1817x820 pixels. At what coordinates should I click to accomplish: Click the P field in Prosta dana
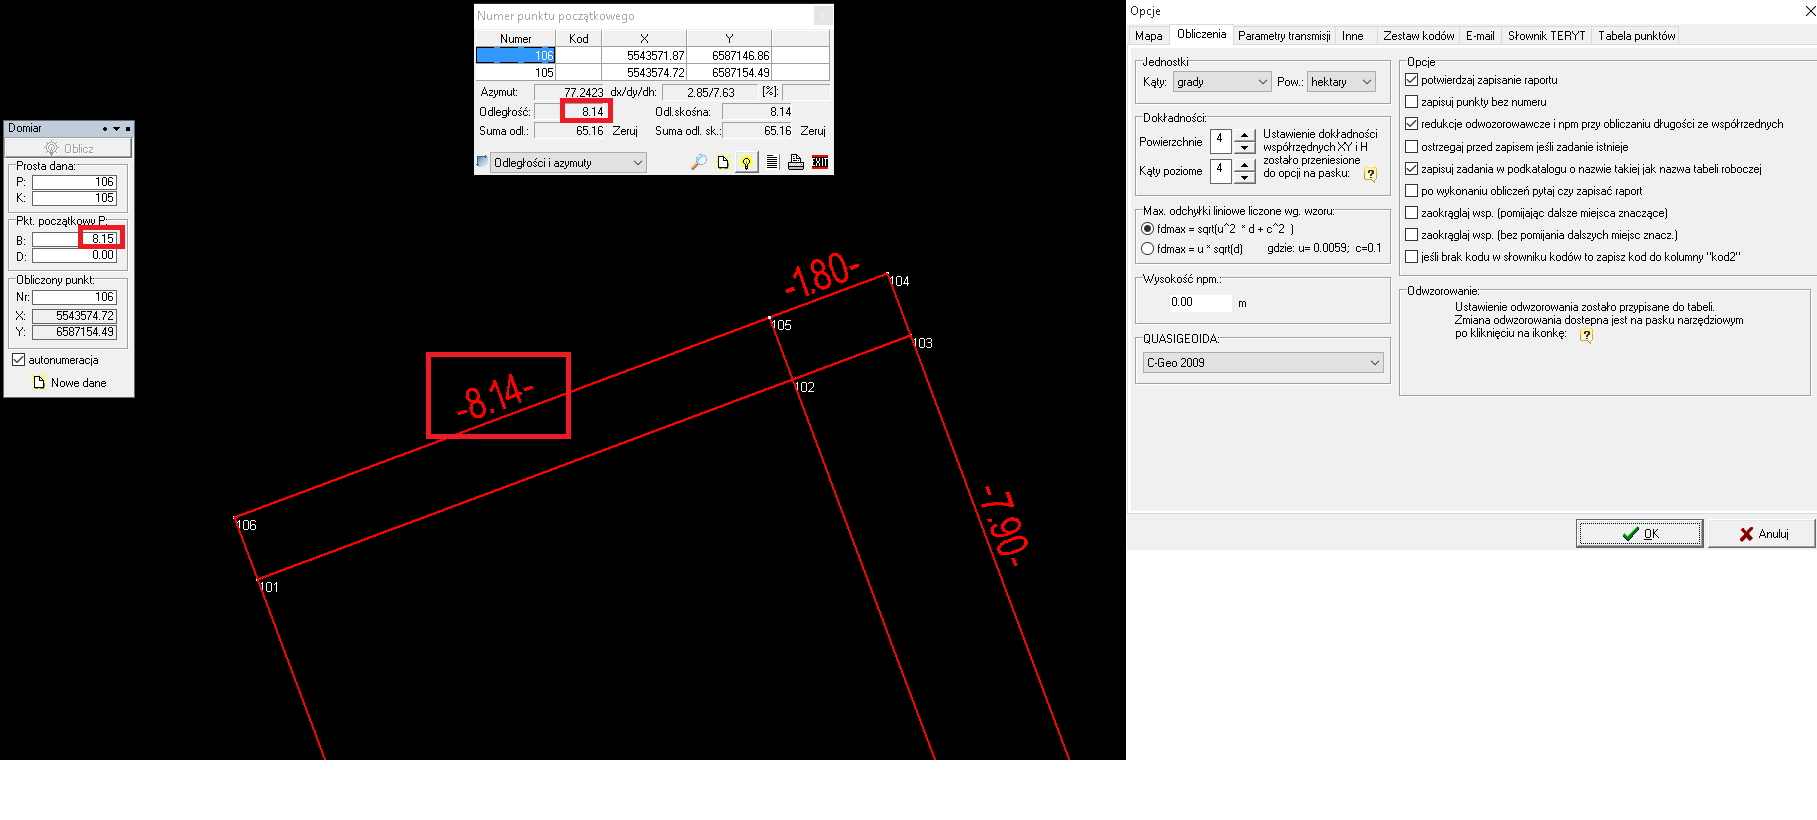click(x=74, y=182)
